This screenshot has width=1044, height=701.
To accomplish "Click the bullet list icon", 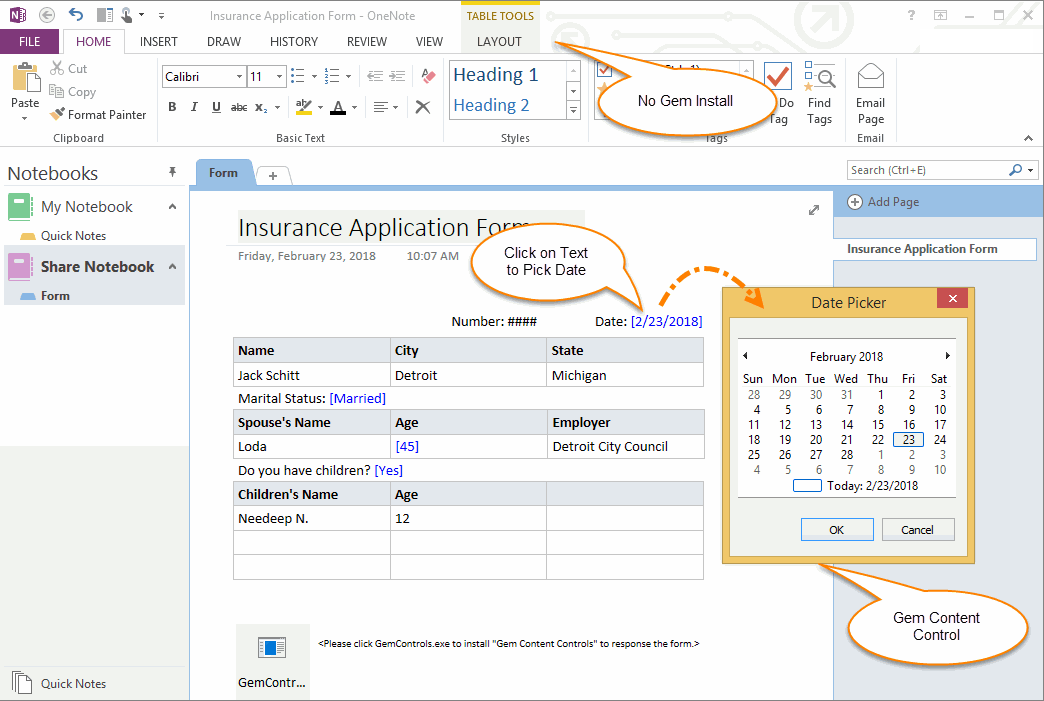I will click(x=298, y=76).
